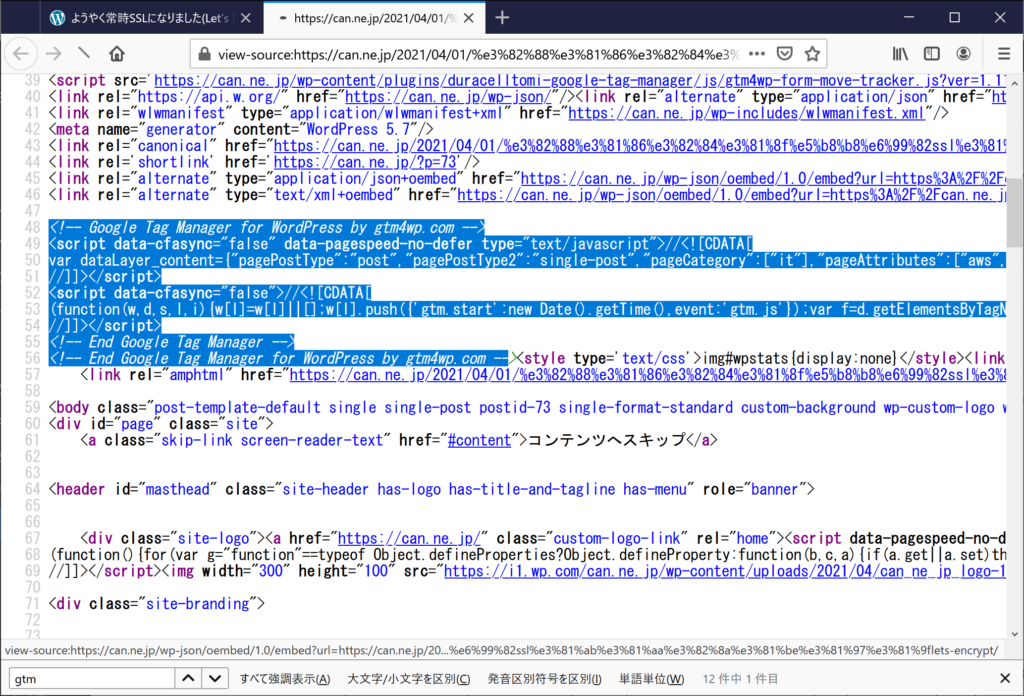Jump to the next find match
The height and width of the screenshot is (696, 1024).
click(214, 679)
